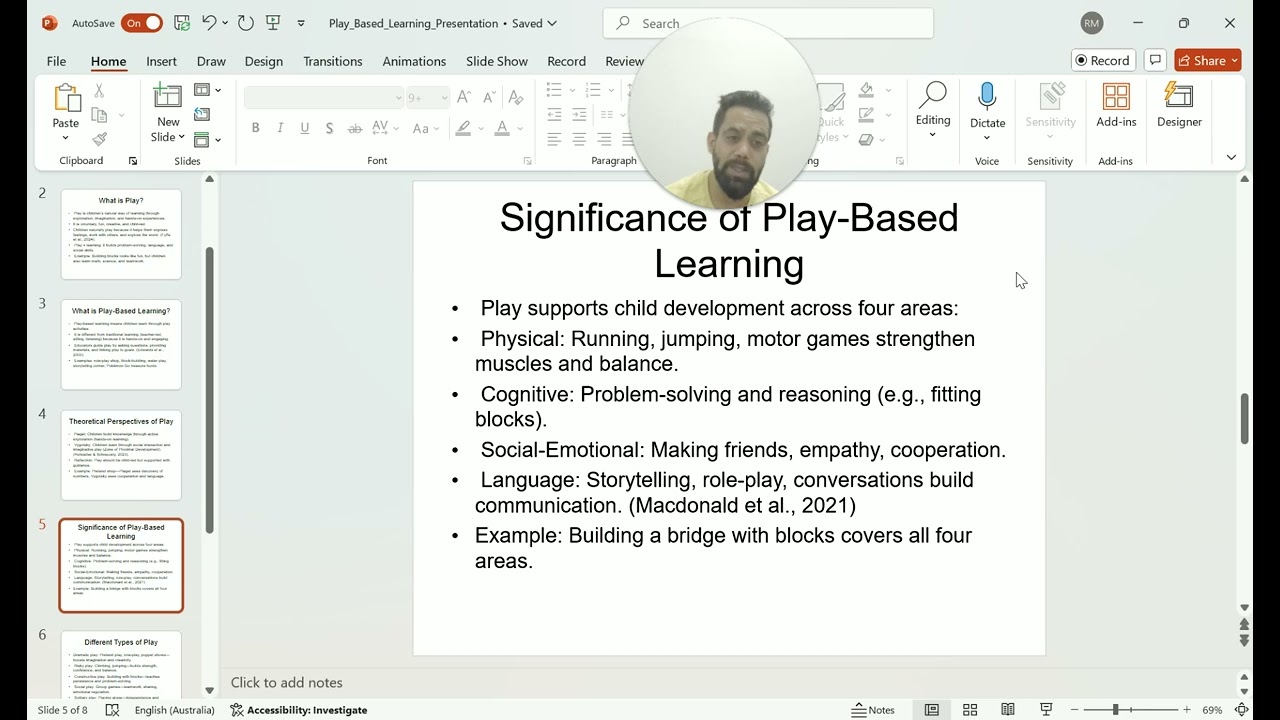Screen dimensions: 1280x720
Task: Open the slide Layout dropdown
Action: pos(207,91)
